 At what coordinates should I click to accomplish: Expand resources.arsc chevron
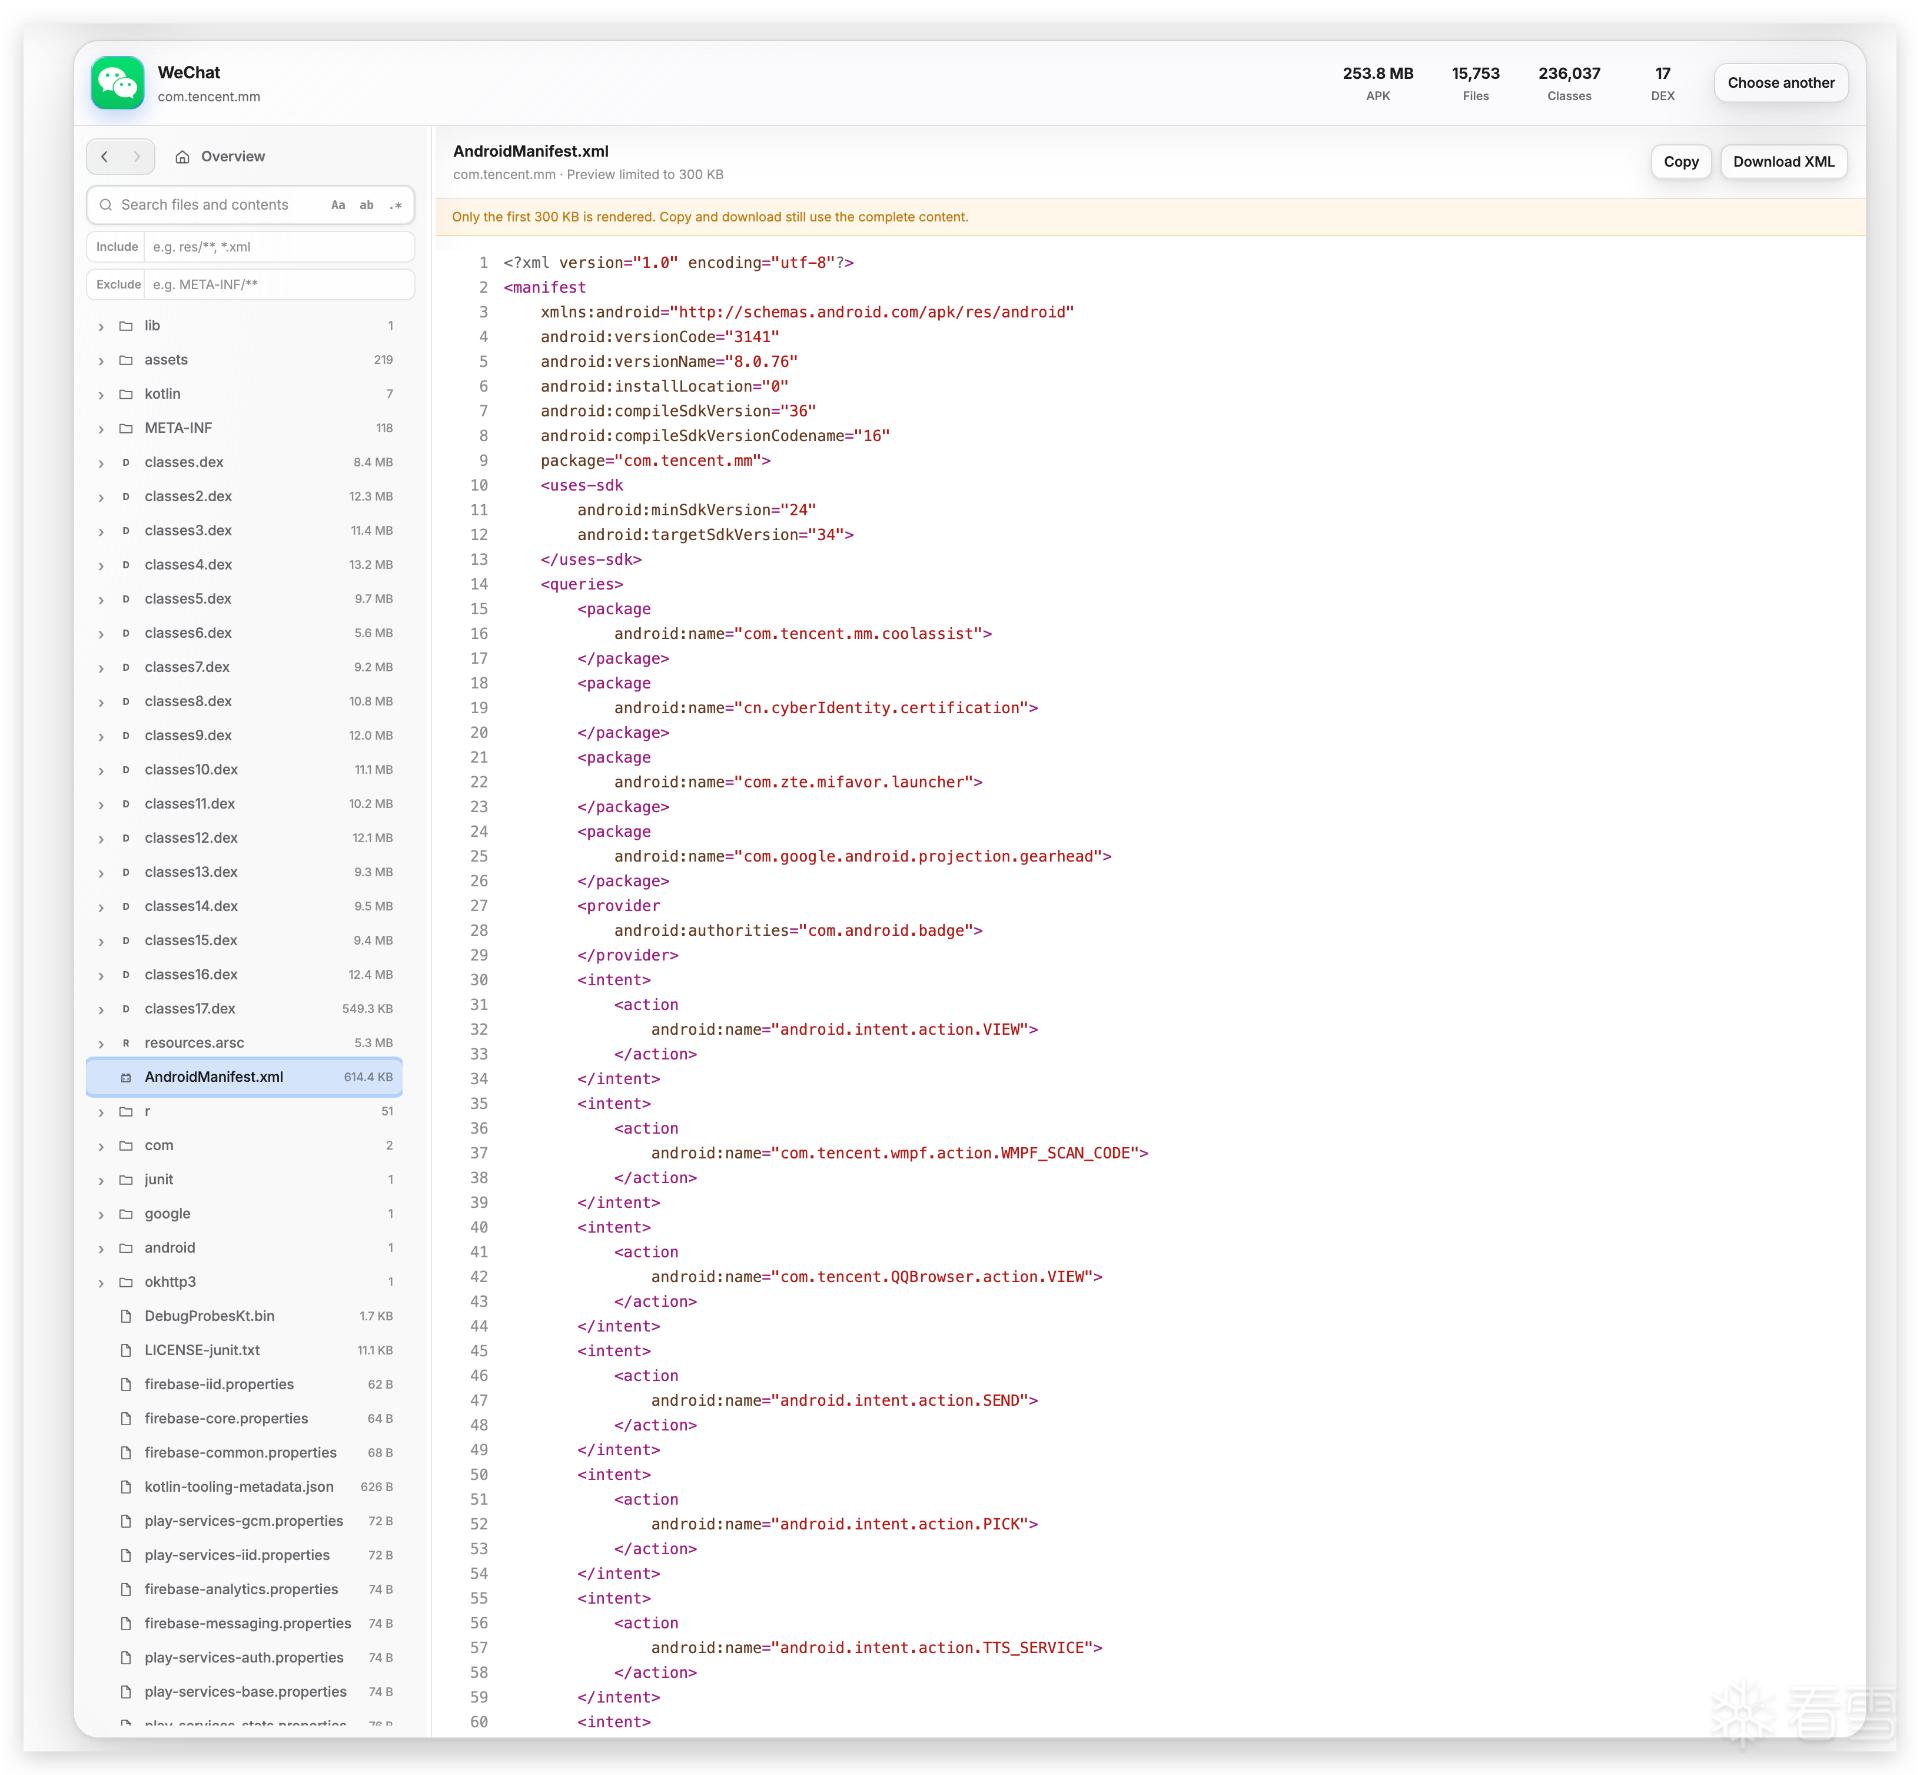click(101, 1044)
